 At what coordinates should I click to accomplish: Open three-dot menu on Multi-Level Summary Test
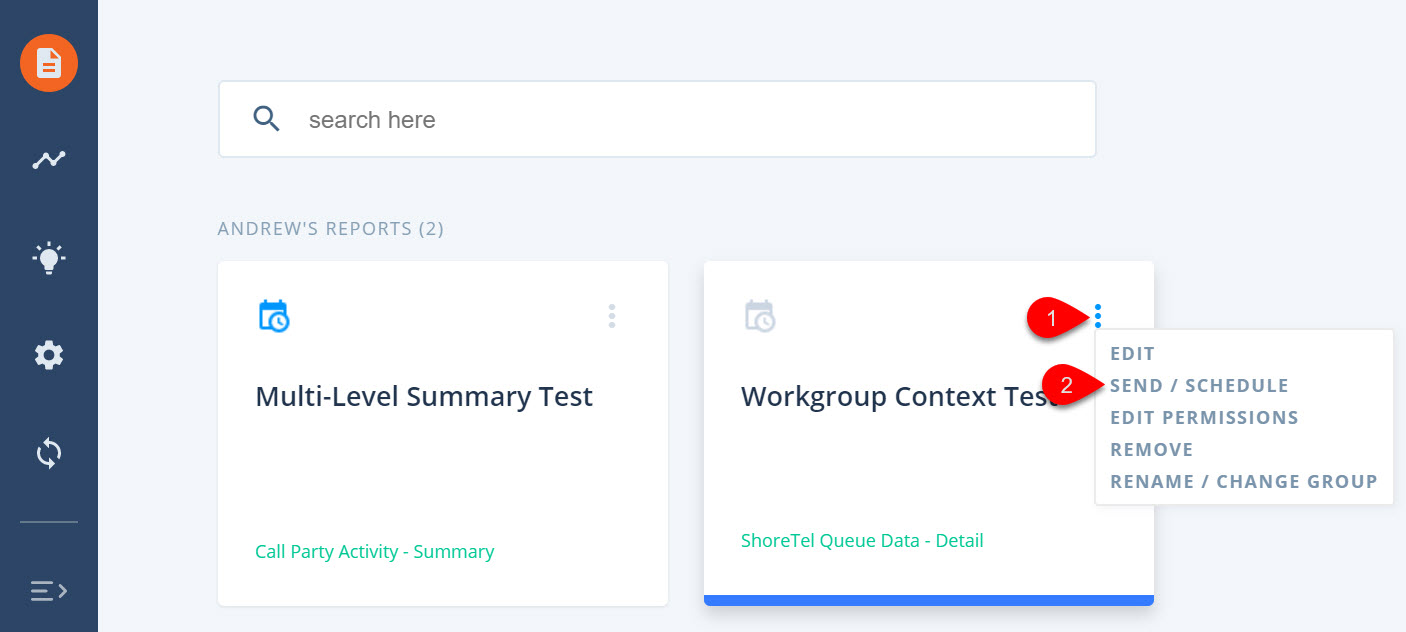pos(612,316)
